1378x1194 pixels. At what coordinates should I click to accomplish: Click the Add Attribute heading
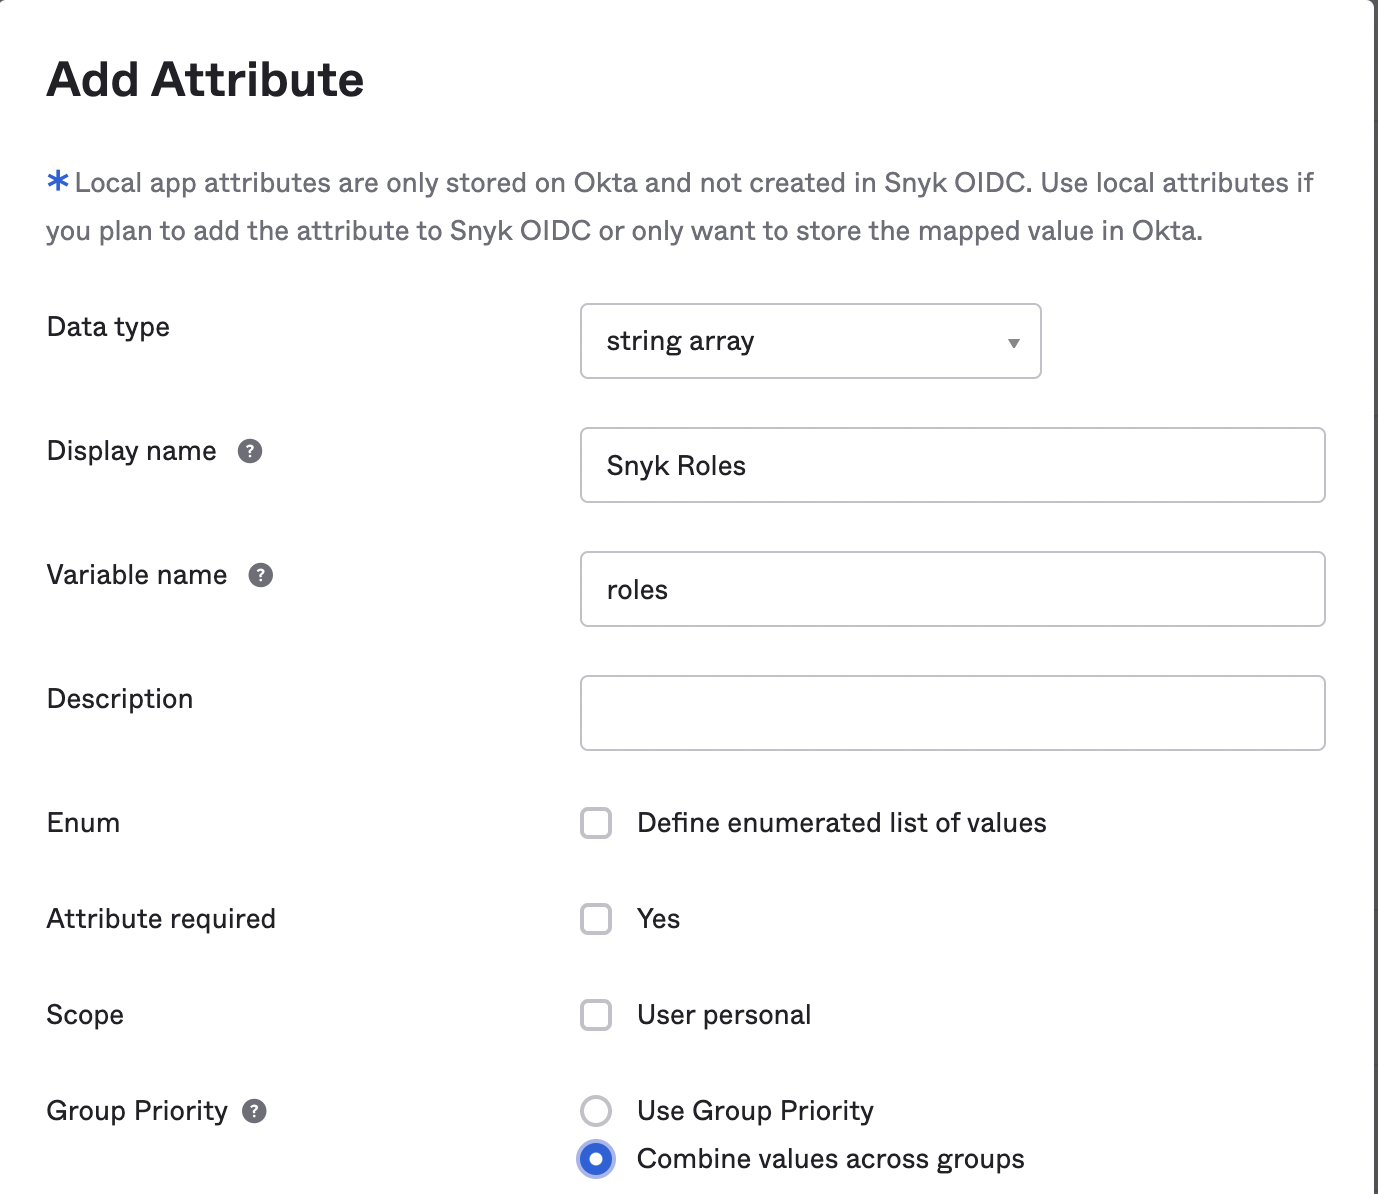[x=205, y=79]
